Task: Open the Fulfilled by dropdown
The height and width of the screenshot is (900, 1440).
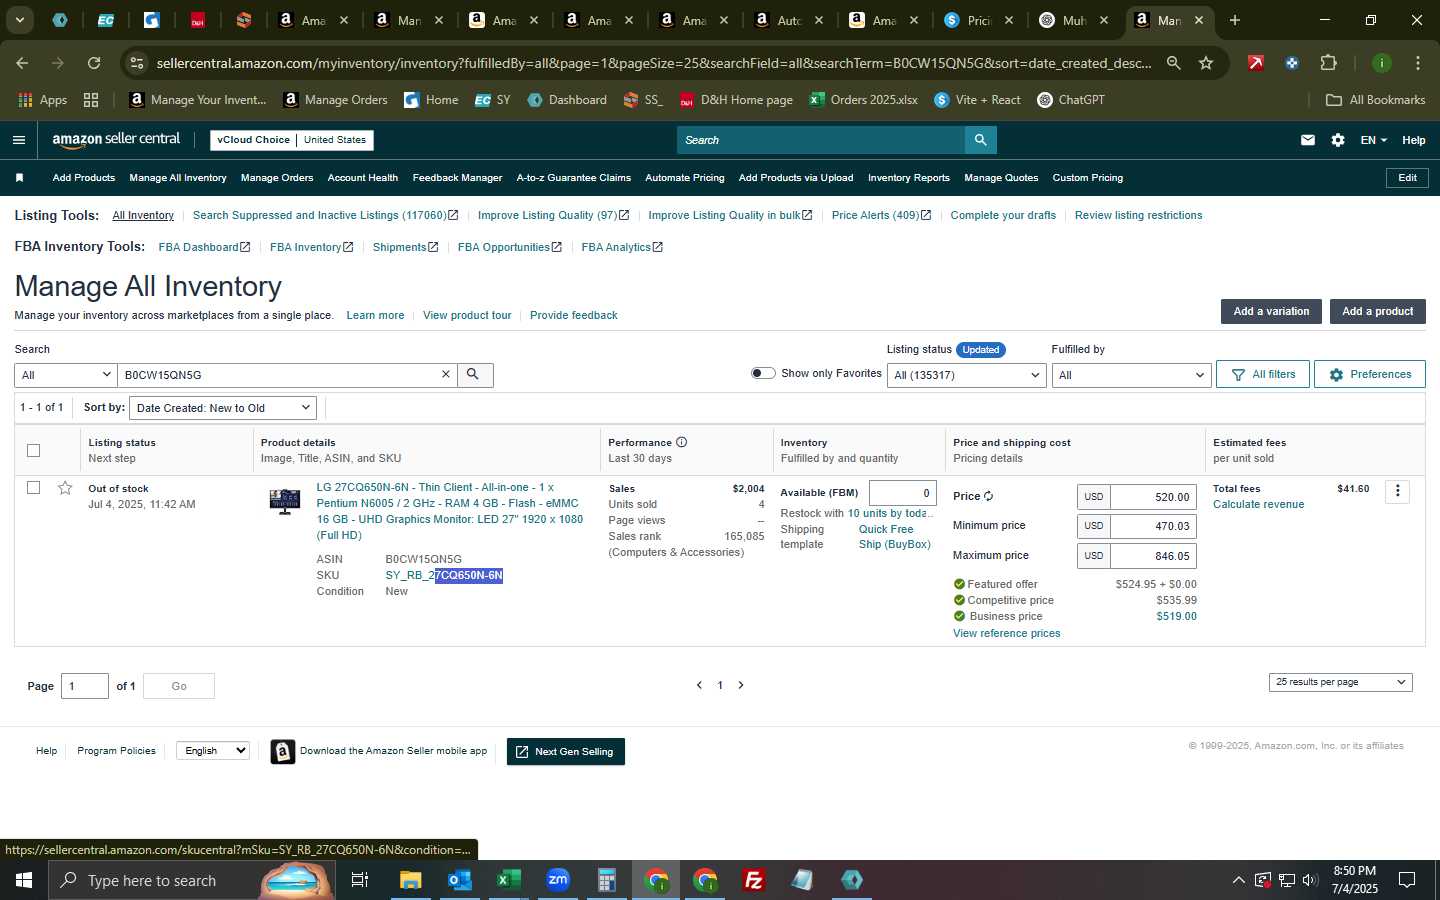Action: (1132, 375)
